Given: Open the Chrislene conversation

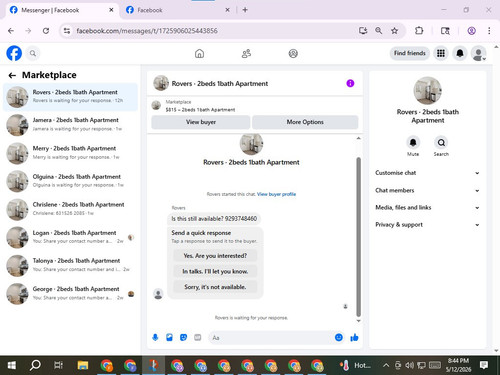Looking at the screenshot, I should 70,209.
